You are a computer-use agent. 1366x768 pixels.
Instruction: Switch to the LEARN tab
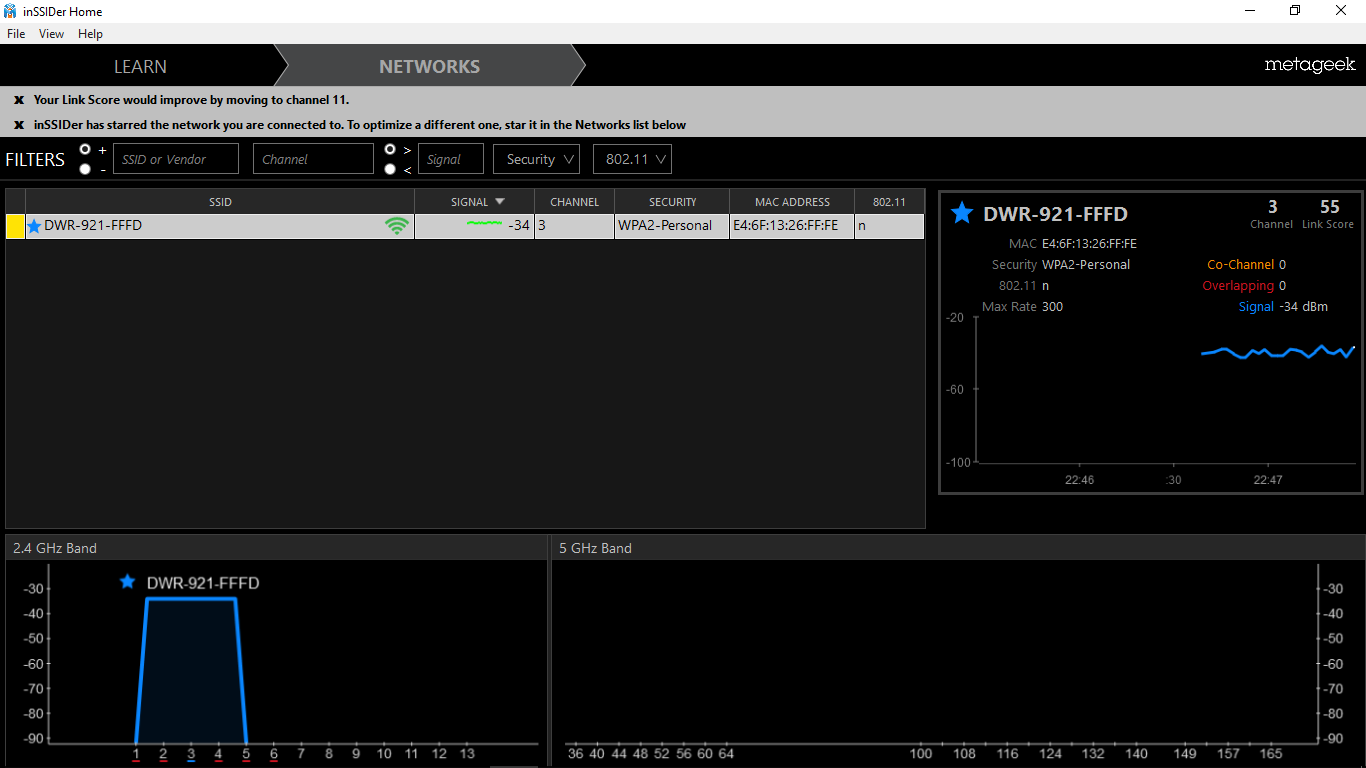click(x=140, y=66)
